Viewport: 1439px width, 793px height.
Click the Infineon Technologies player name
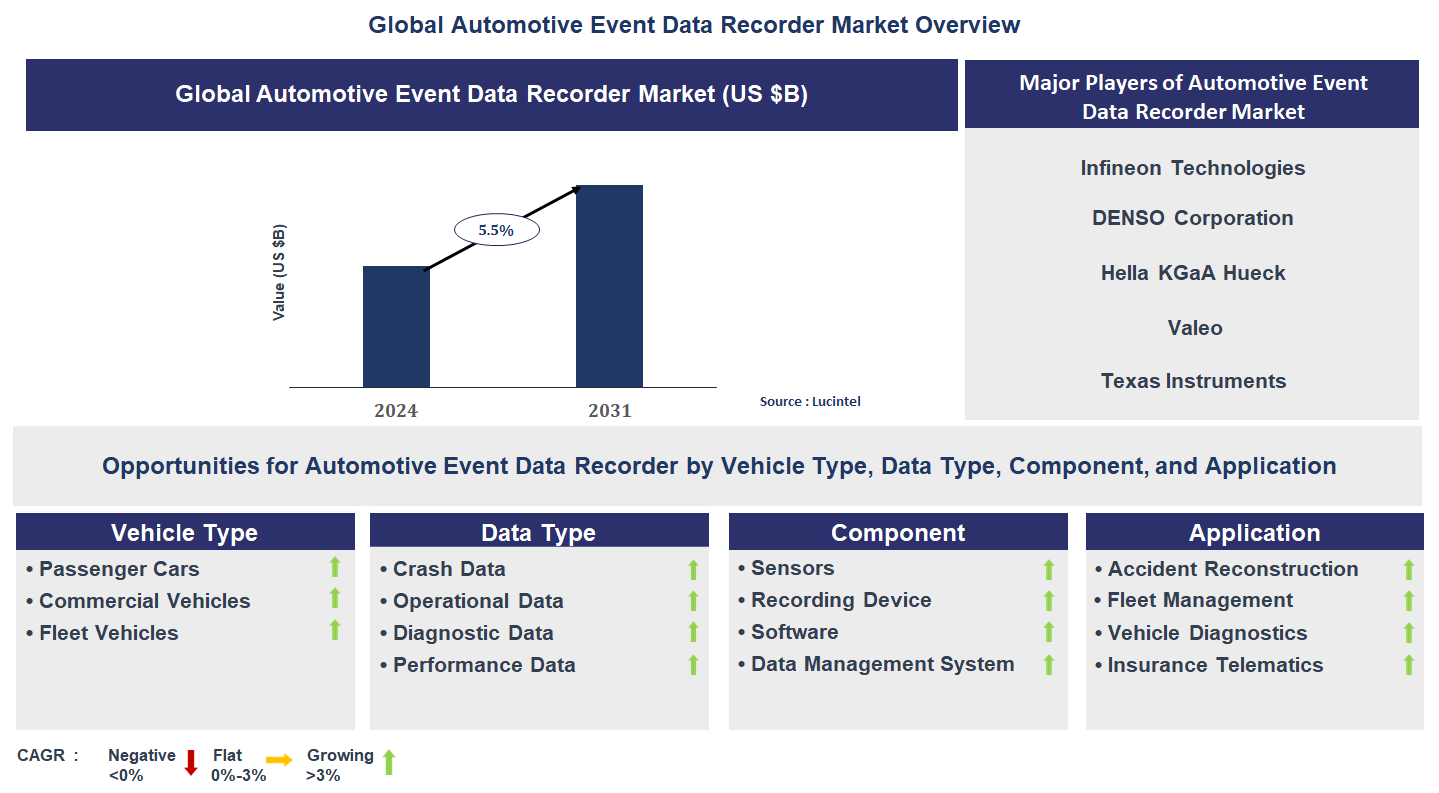[1192, 168]
